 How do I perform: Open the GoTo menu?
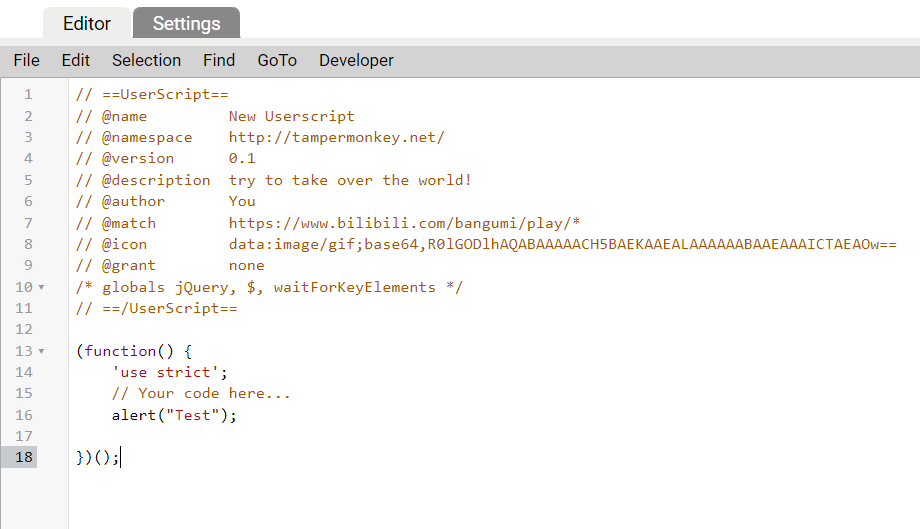277,60
